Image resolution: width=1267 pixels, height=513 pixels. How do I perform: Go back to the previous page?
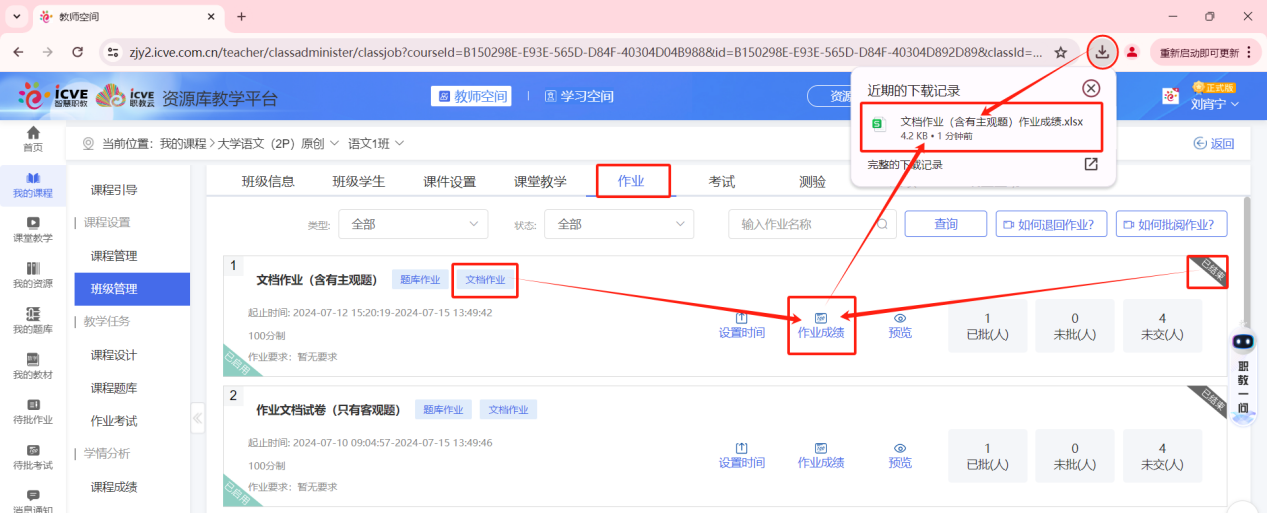(19, 52)
